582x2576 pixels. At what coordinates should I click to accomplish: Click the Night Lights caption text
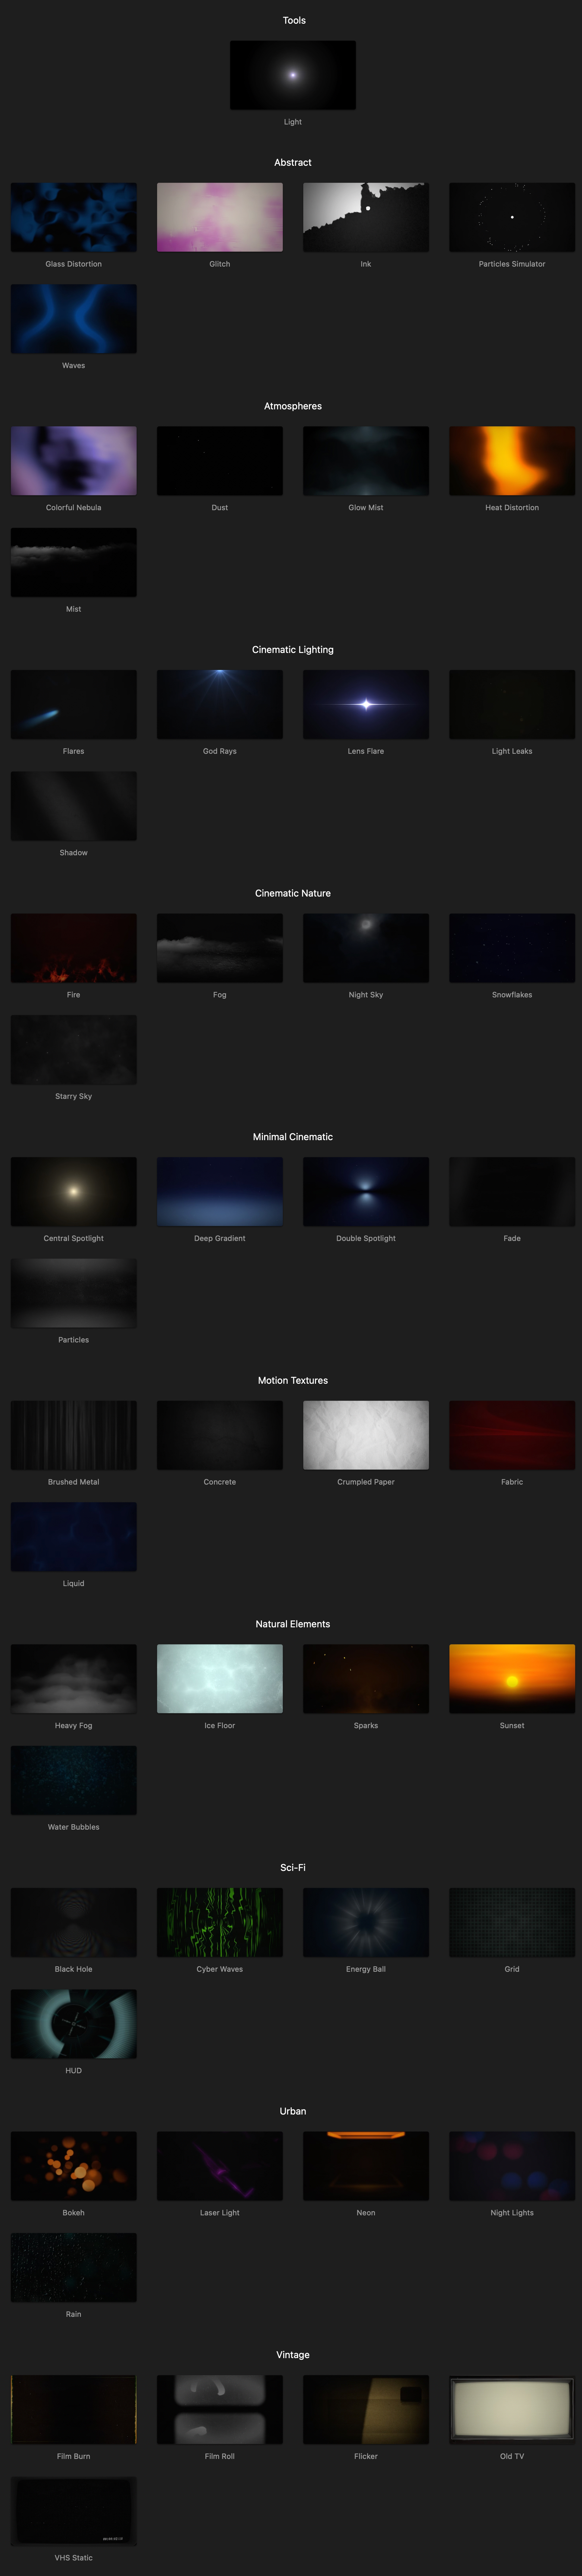pos(512,2213)
